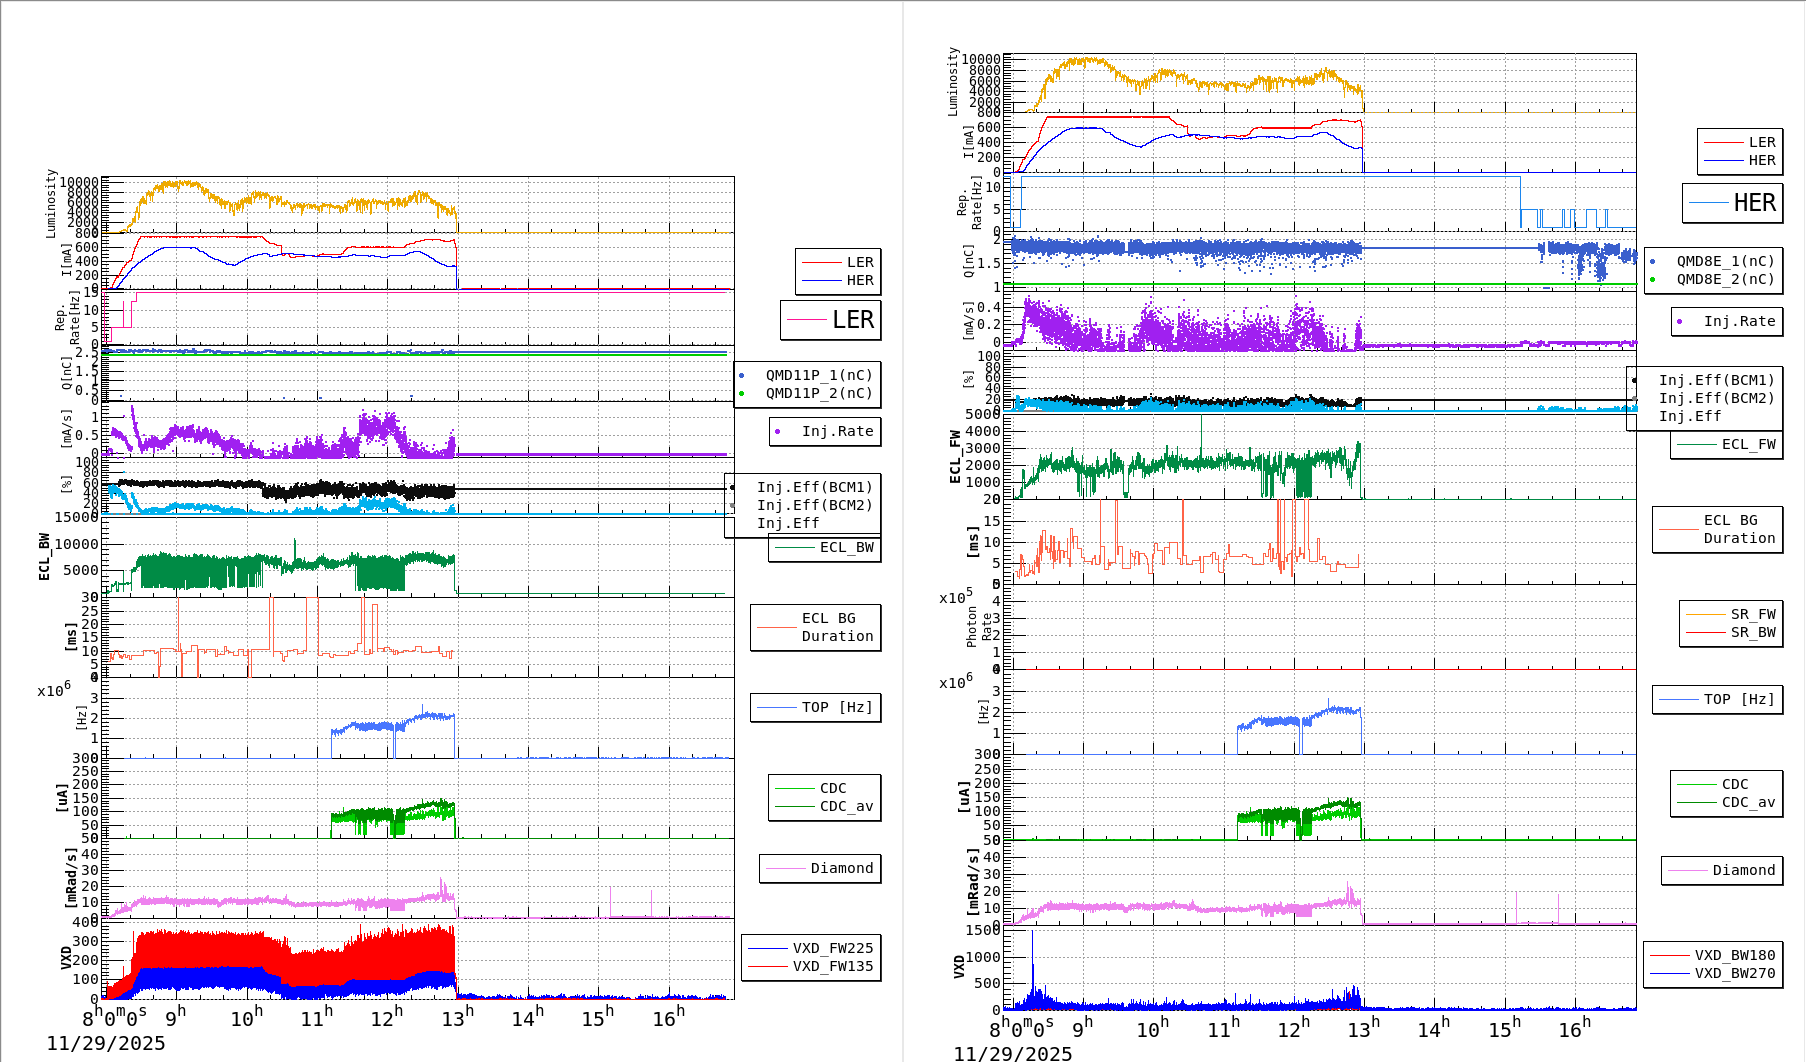Viewport: 1806px width, 1062px height.
Task: Select the VXD_FW135 red legend entry
Action: pos(832,966)
